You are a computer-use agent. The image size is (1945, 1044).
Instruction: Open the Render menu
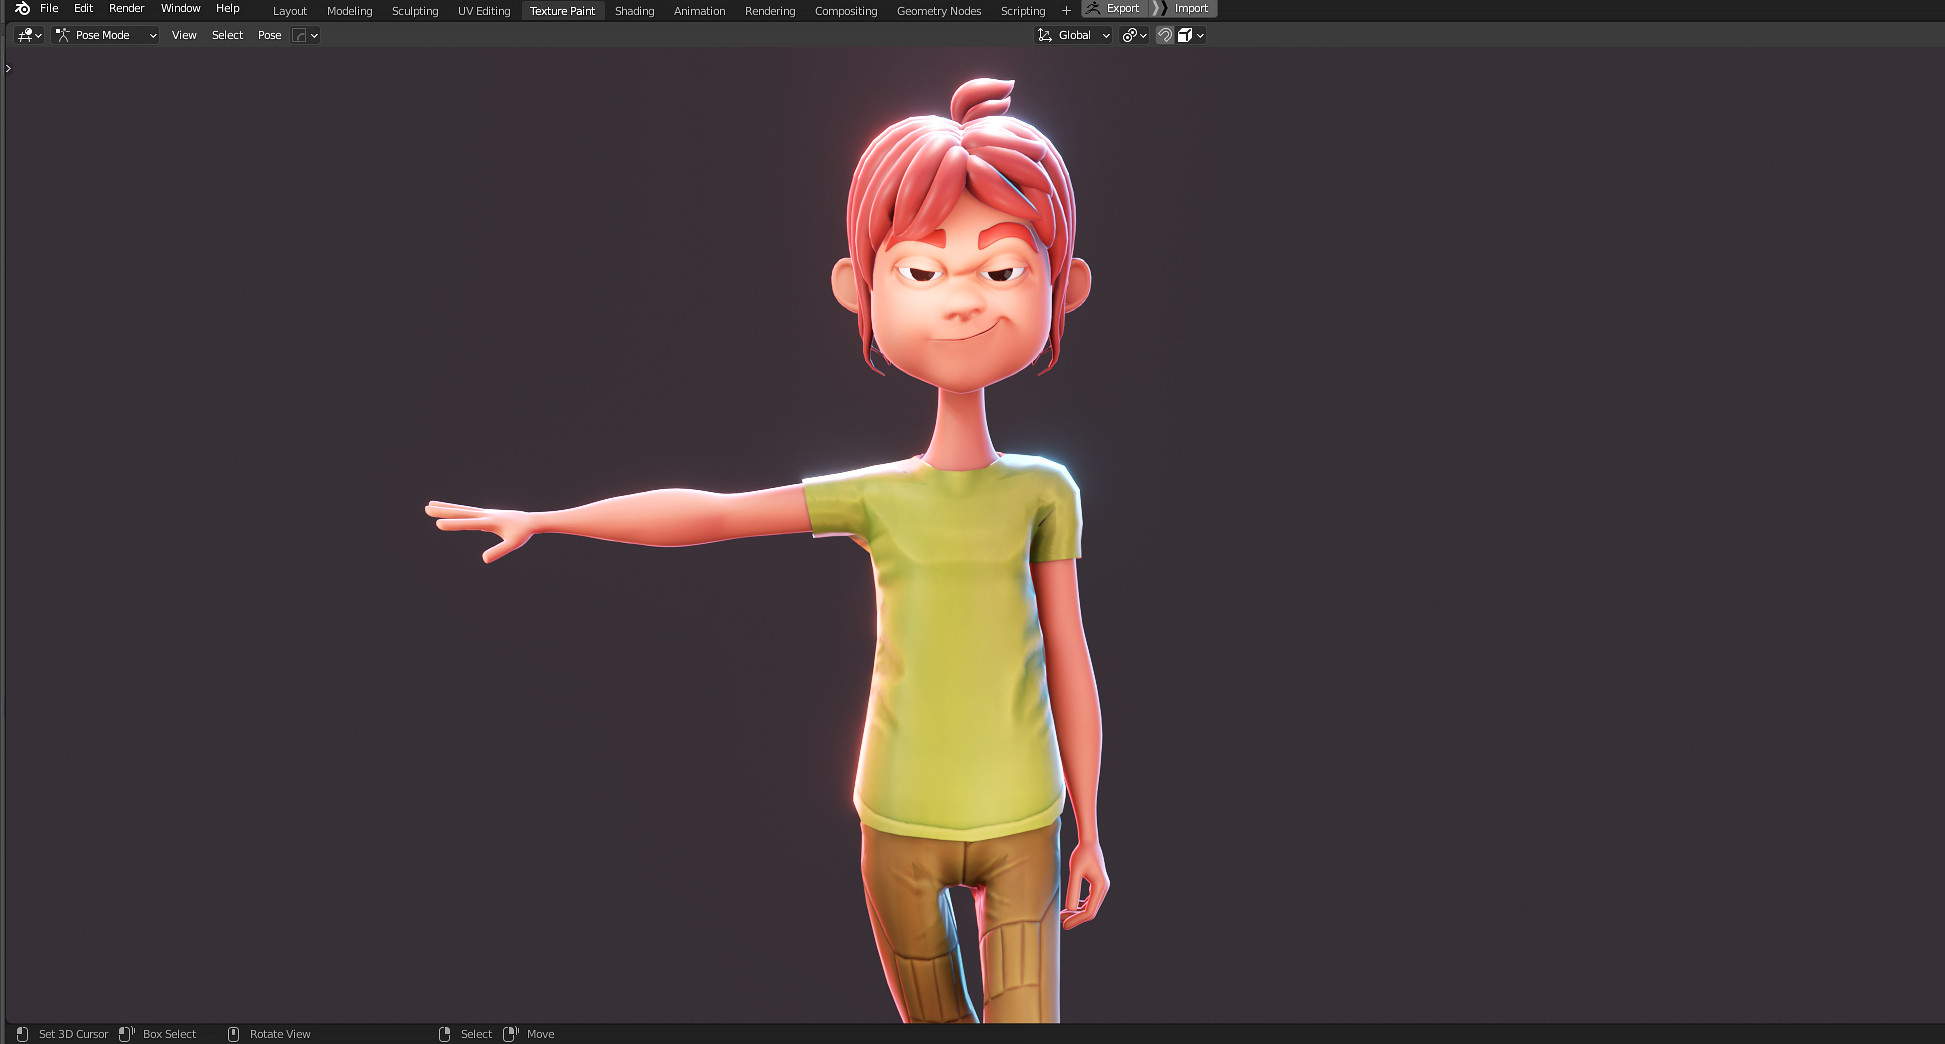pyautogui.click(x=126, y=8)
